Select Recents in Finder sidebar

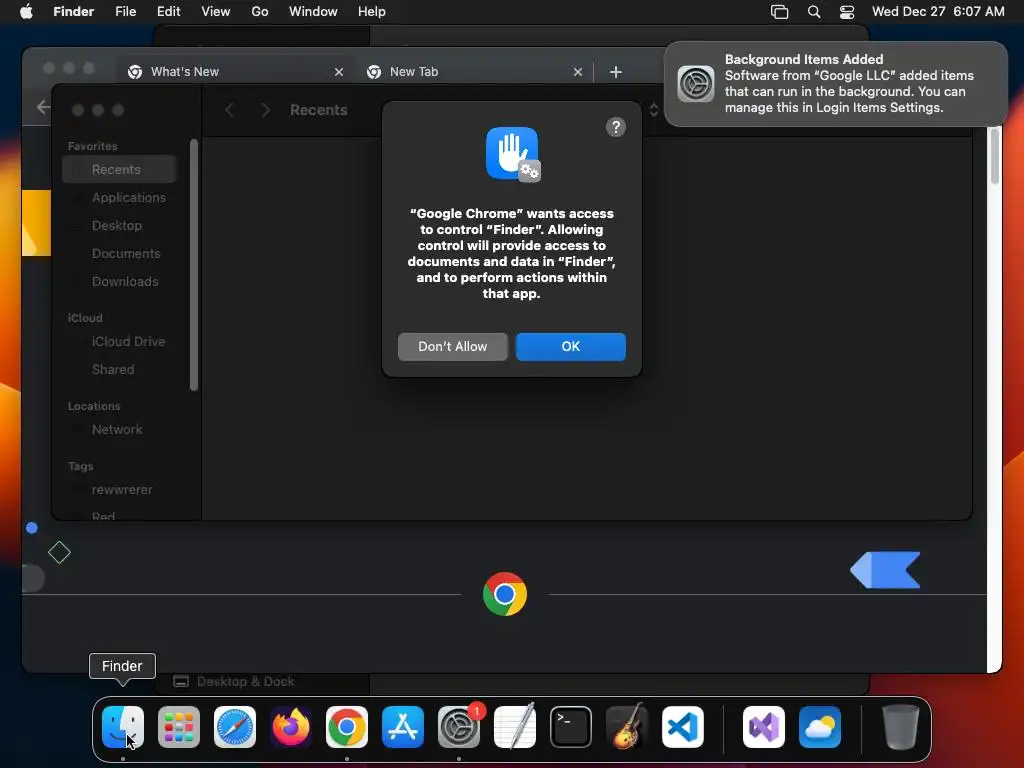[120, 170]
